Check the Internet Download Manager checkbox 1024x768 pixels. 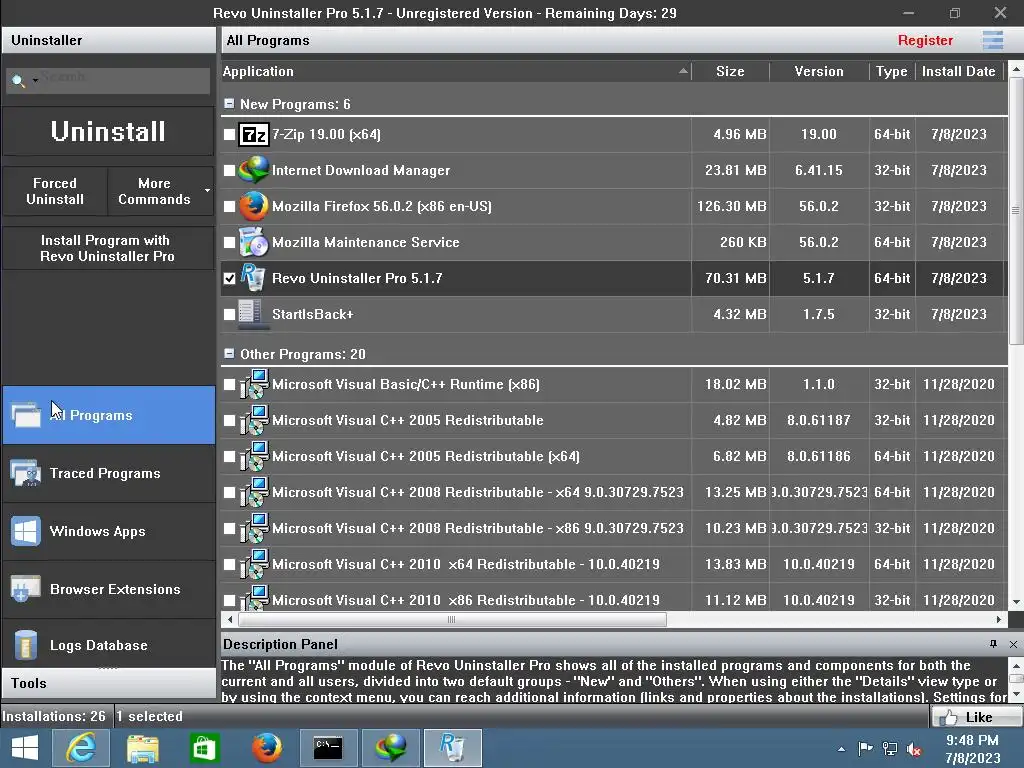pyautogui.click(x=229, y=170)
